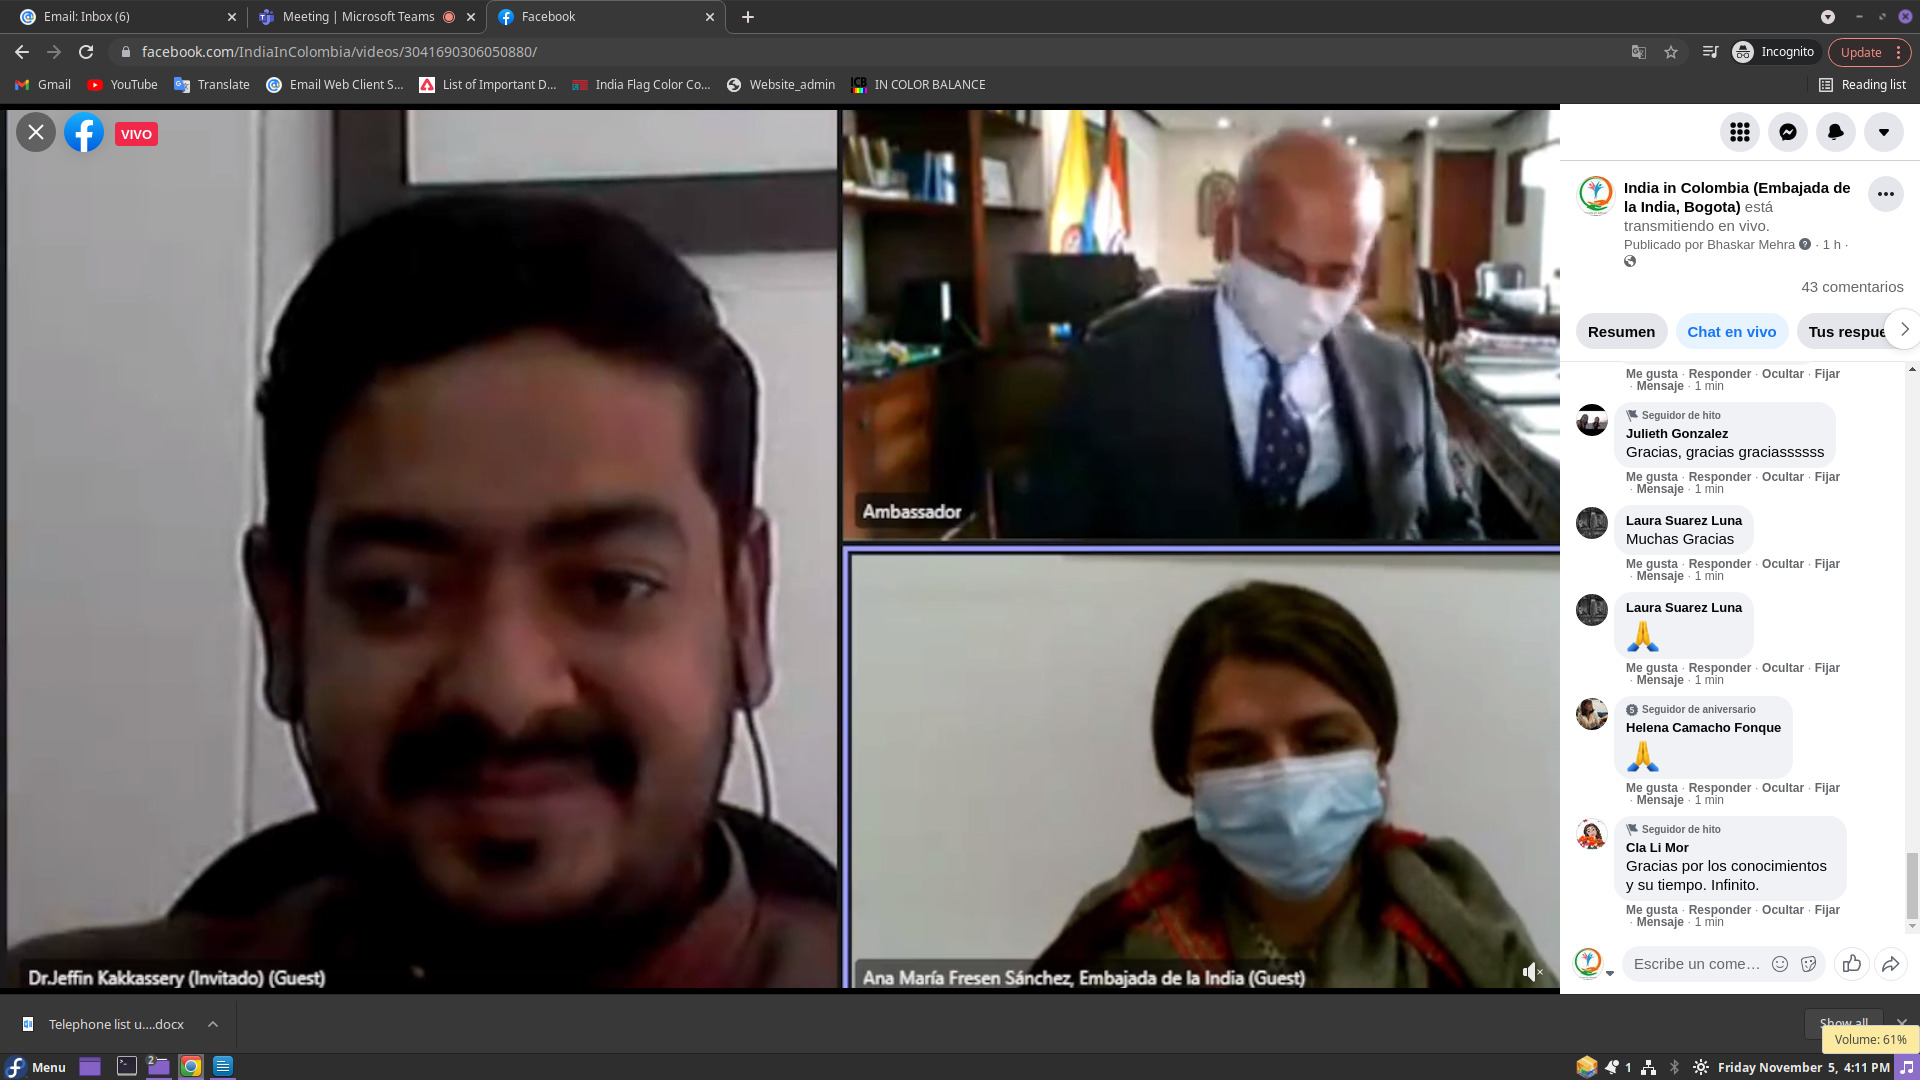The height and width of the screenshot is (1080, 1920).
Task: Switch to Meeting Microsoft Teams tab
Action: [357, 17]
